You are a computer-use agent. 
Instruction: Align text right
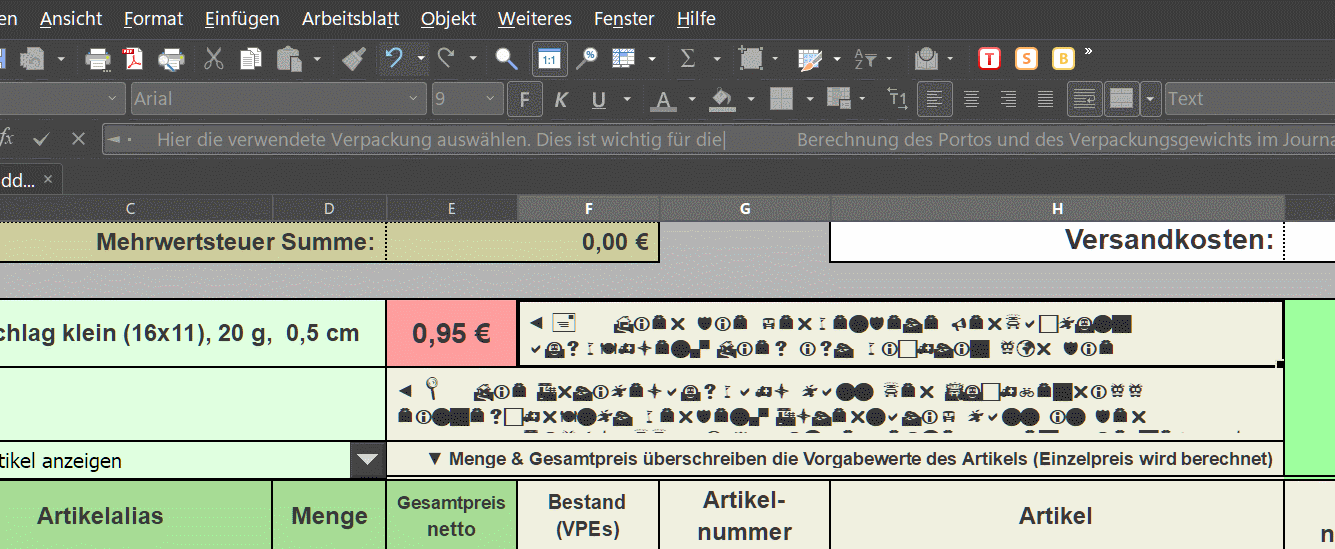coord(1008,99)
